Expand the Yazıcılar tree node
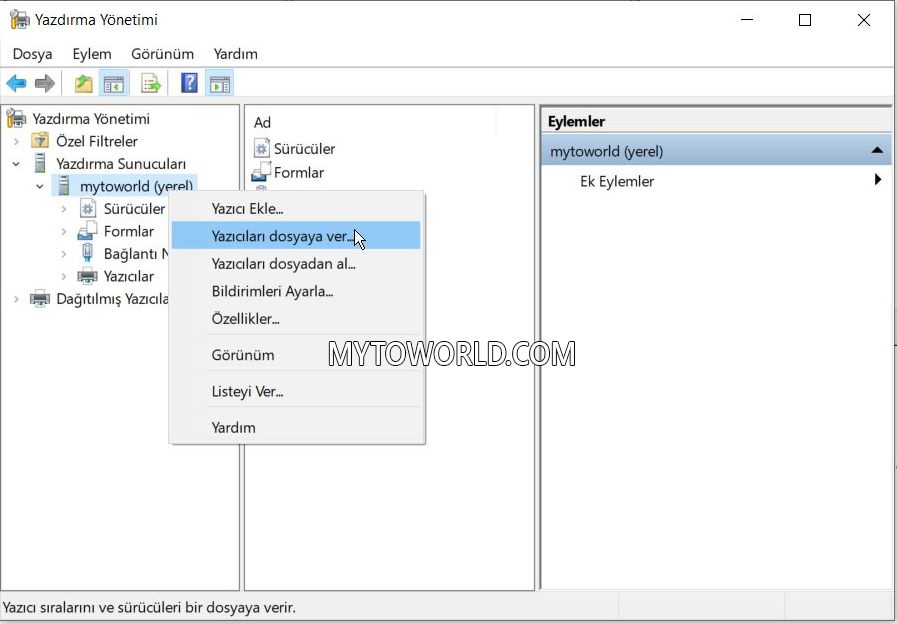The image size is (897, 624). (x=64, y=276)
